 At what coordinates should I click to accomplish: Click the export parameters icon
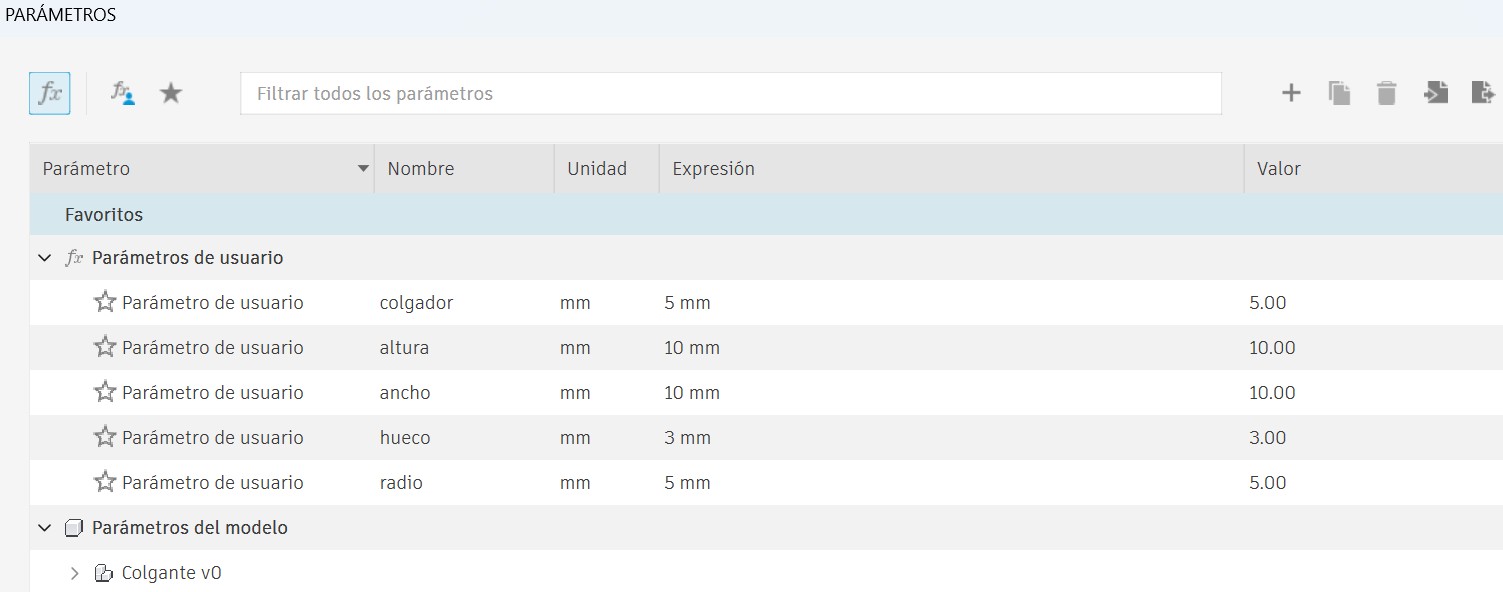pyautogui.click(x=1483, y=92)
